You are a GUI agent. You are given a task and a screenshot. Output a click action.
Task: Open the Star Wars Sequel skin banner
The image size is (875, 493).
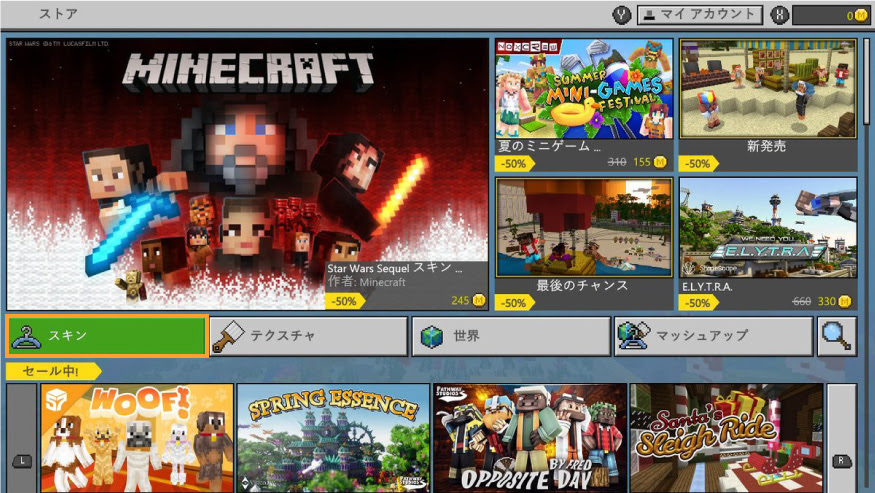(x=247, y=174)
